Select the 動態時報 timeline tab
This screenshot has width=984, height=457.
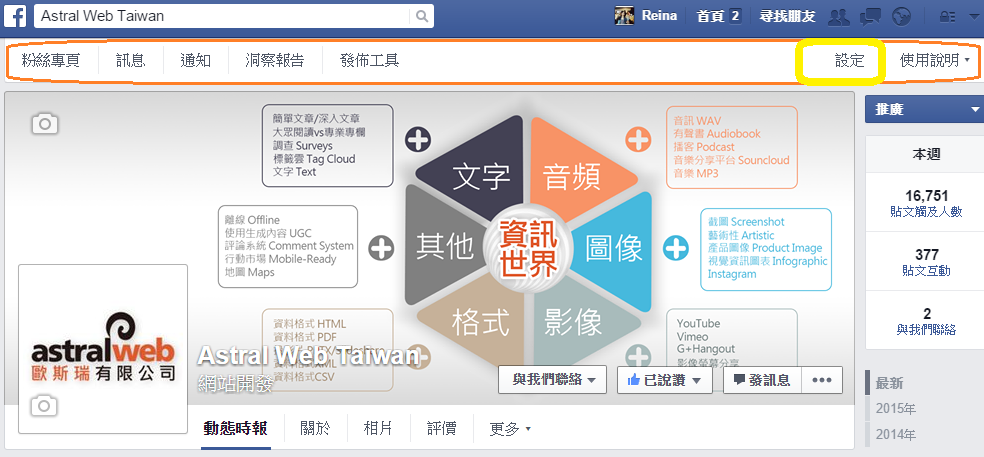236,429
